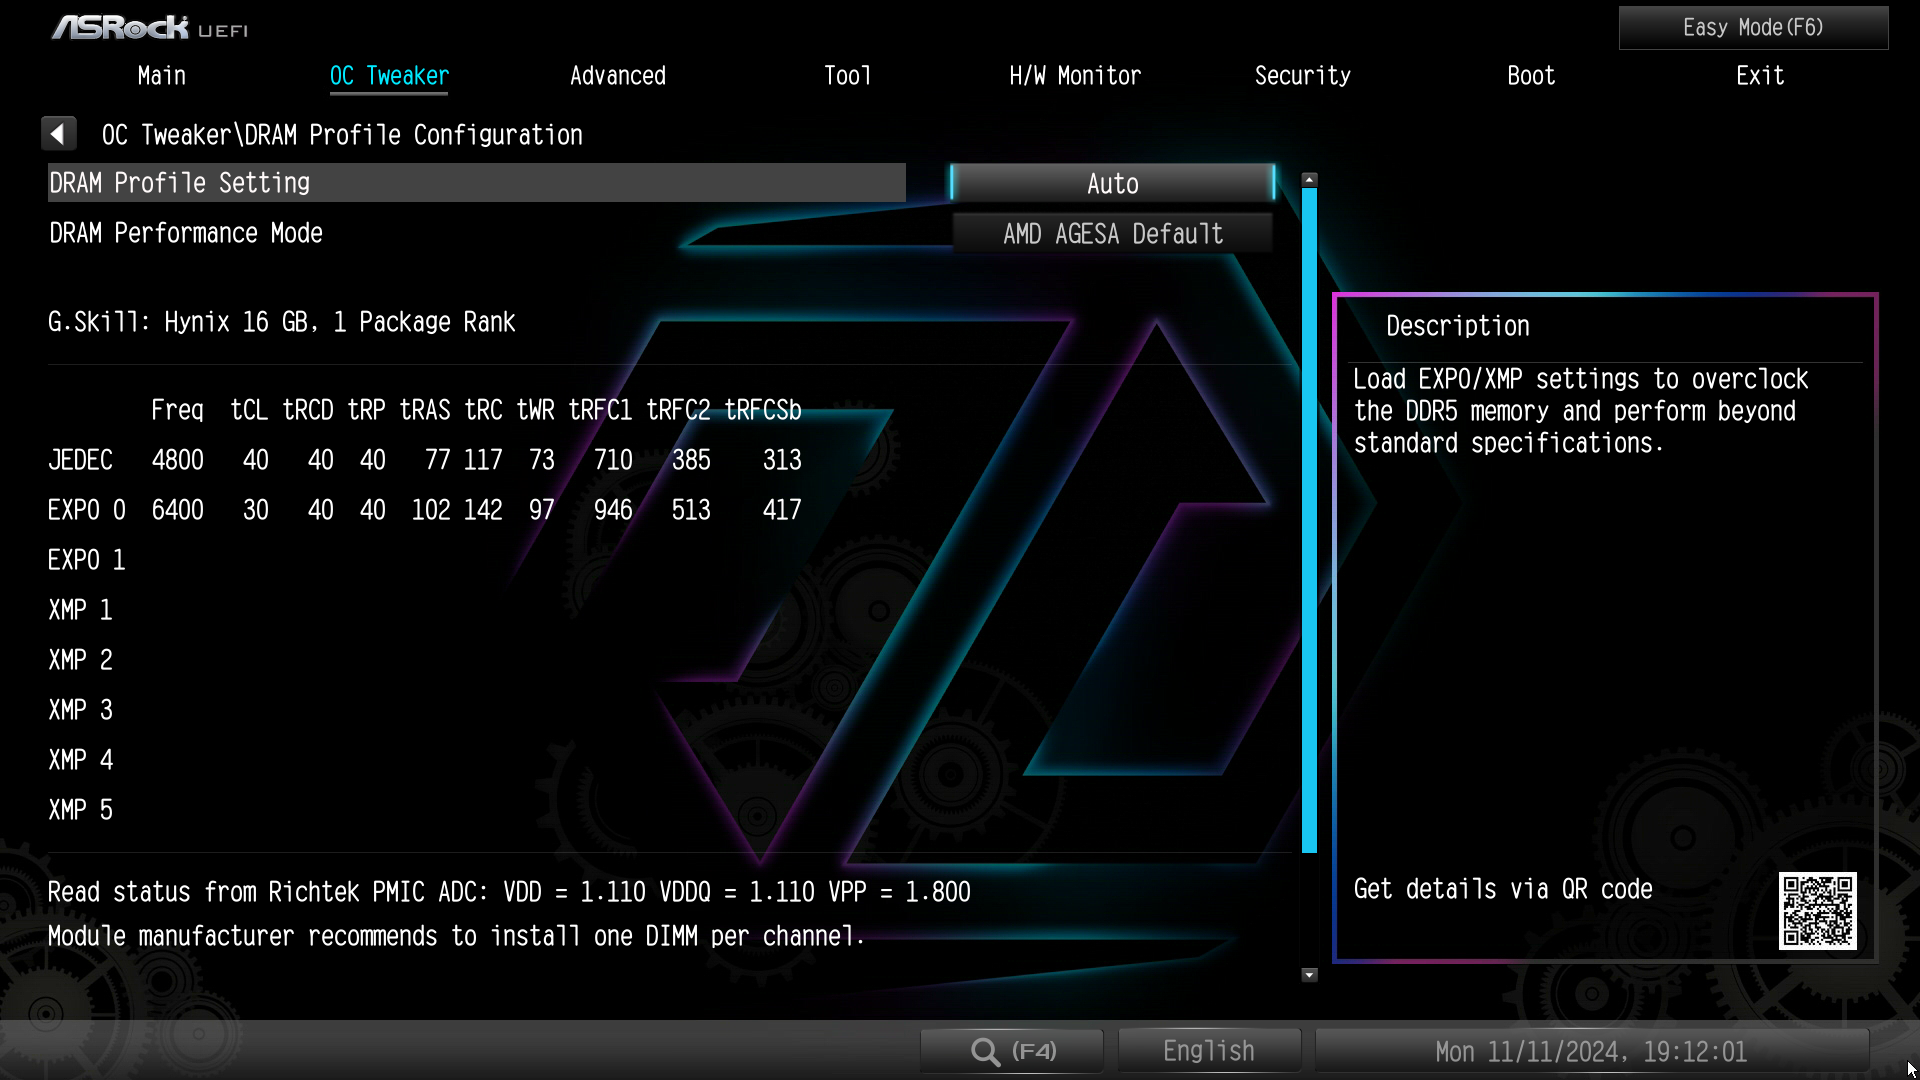Click the EXPO 0 6400 frequency value
The height and width of the screenshot is (1080, 1920).
pyautogui.click(x=178, y=510)
